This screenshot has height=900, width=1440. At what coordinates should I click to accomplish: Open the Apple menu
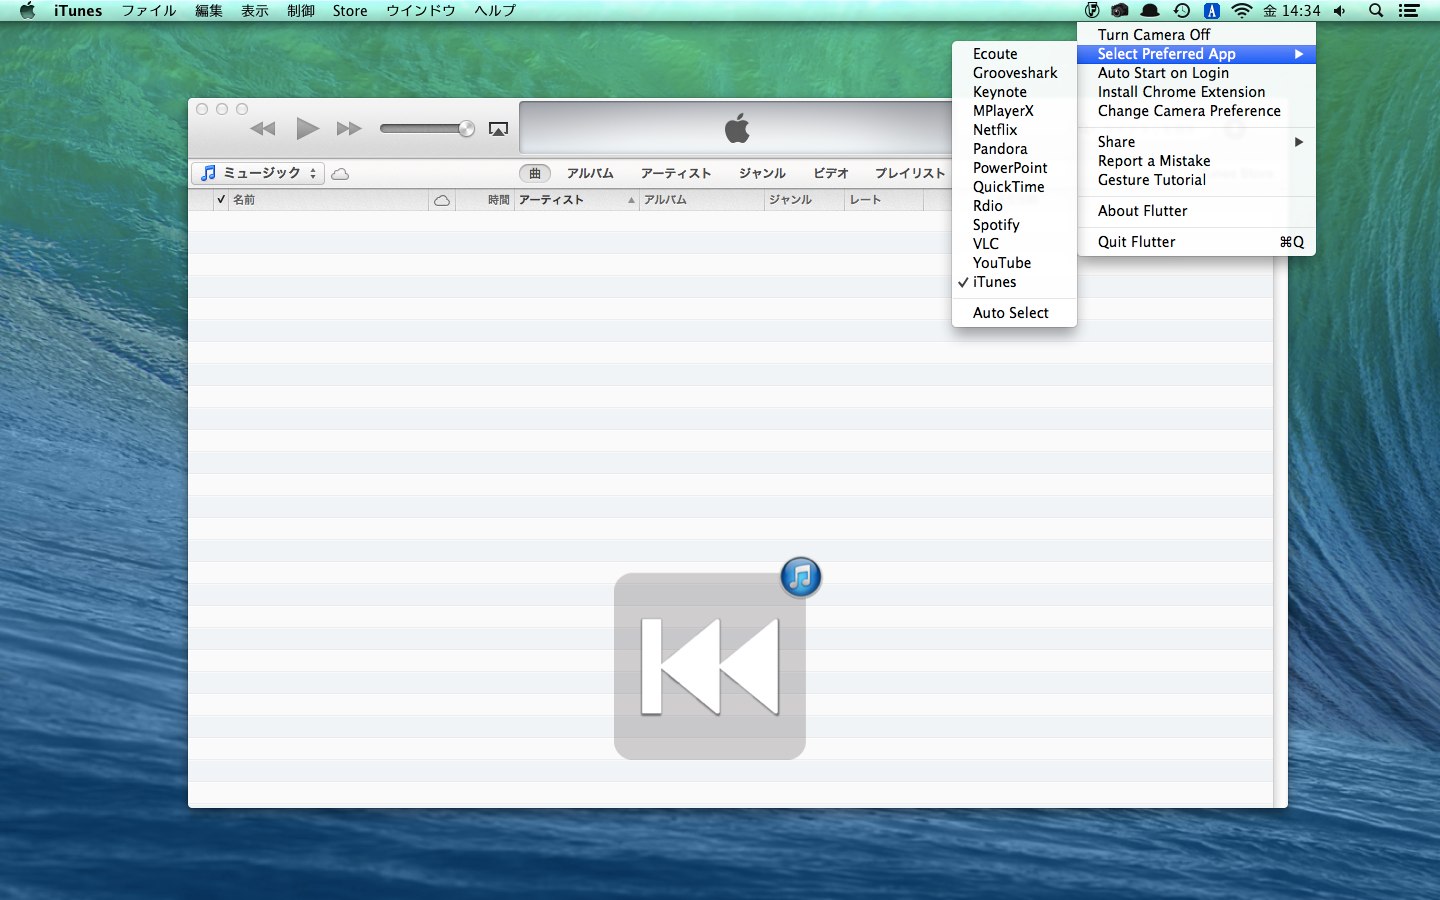click(x=27, y=11)
